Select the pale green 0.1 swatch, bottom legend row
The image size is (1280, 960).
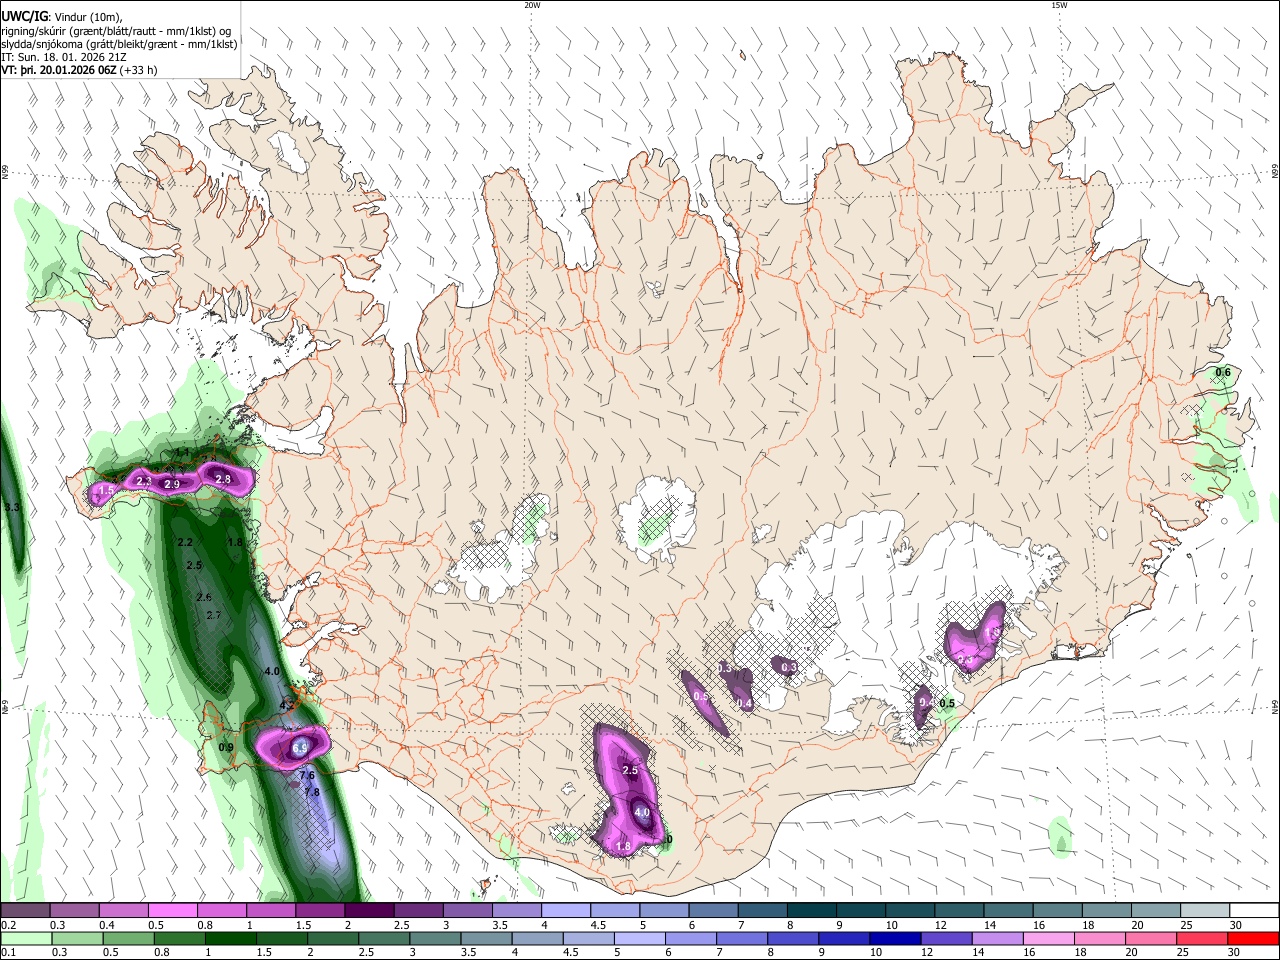click(25, 938)
